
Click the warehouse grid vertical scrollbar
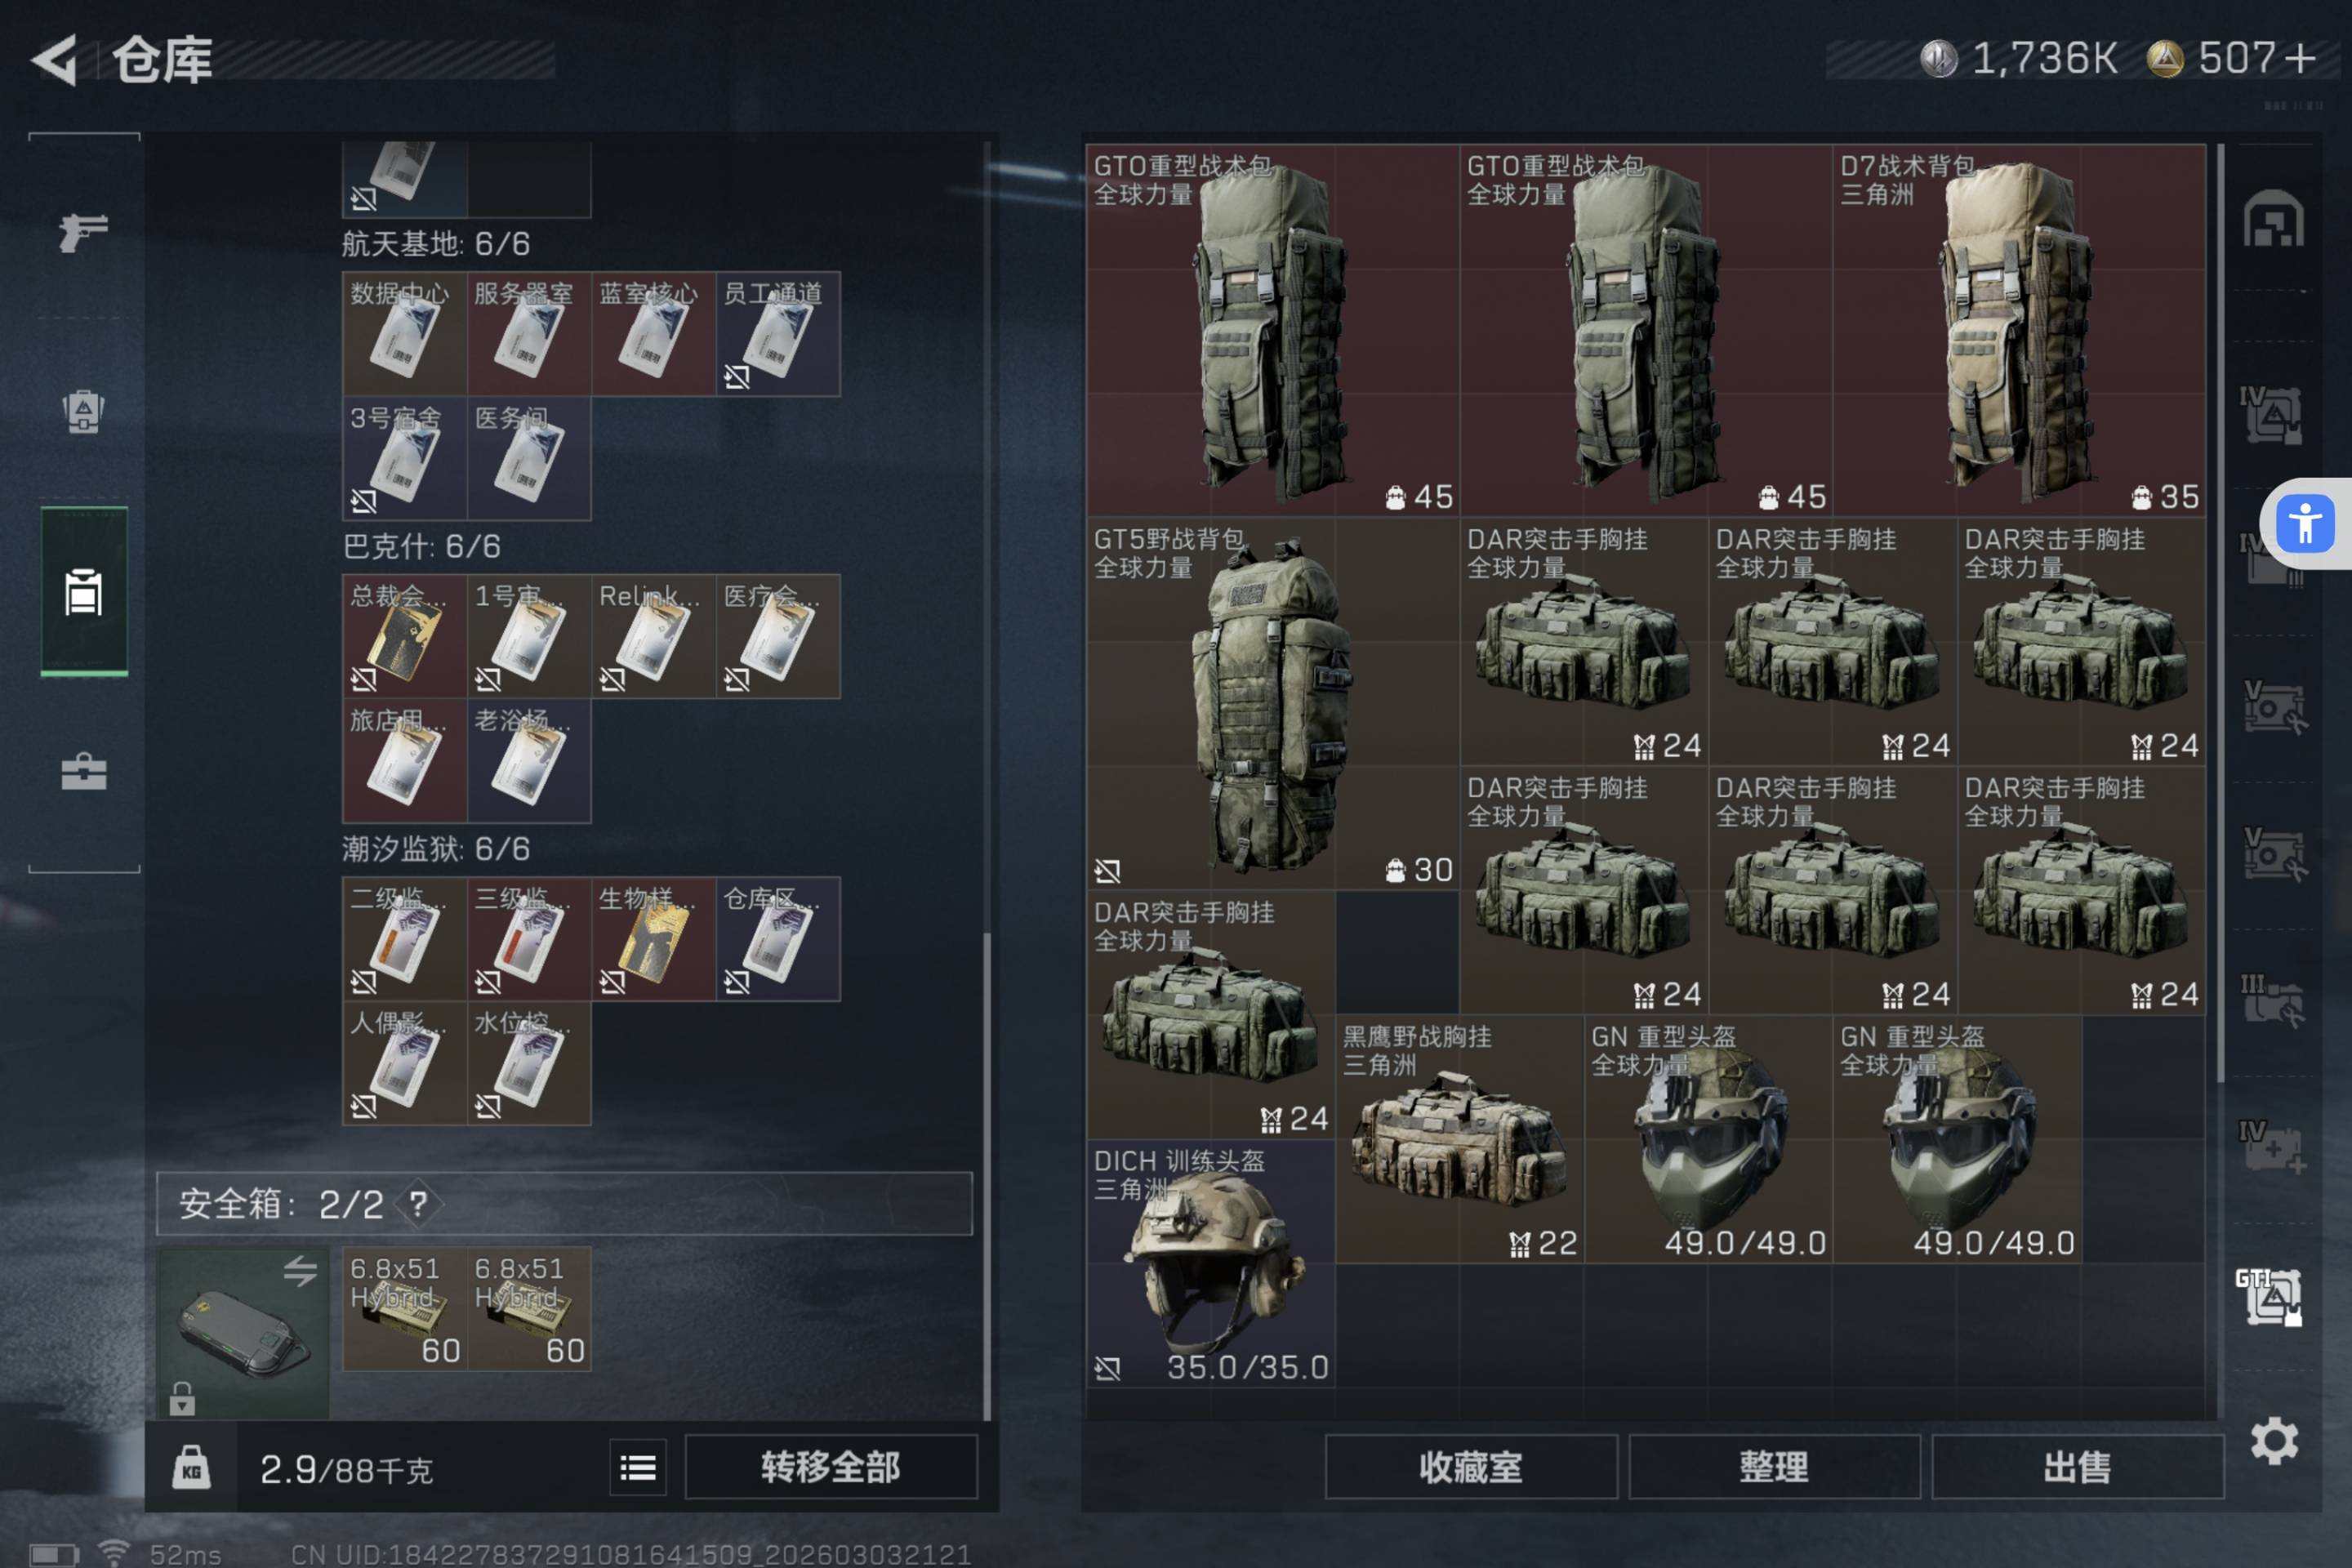(x=2221, y=612)
